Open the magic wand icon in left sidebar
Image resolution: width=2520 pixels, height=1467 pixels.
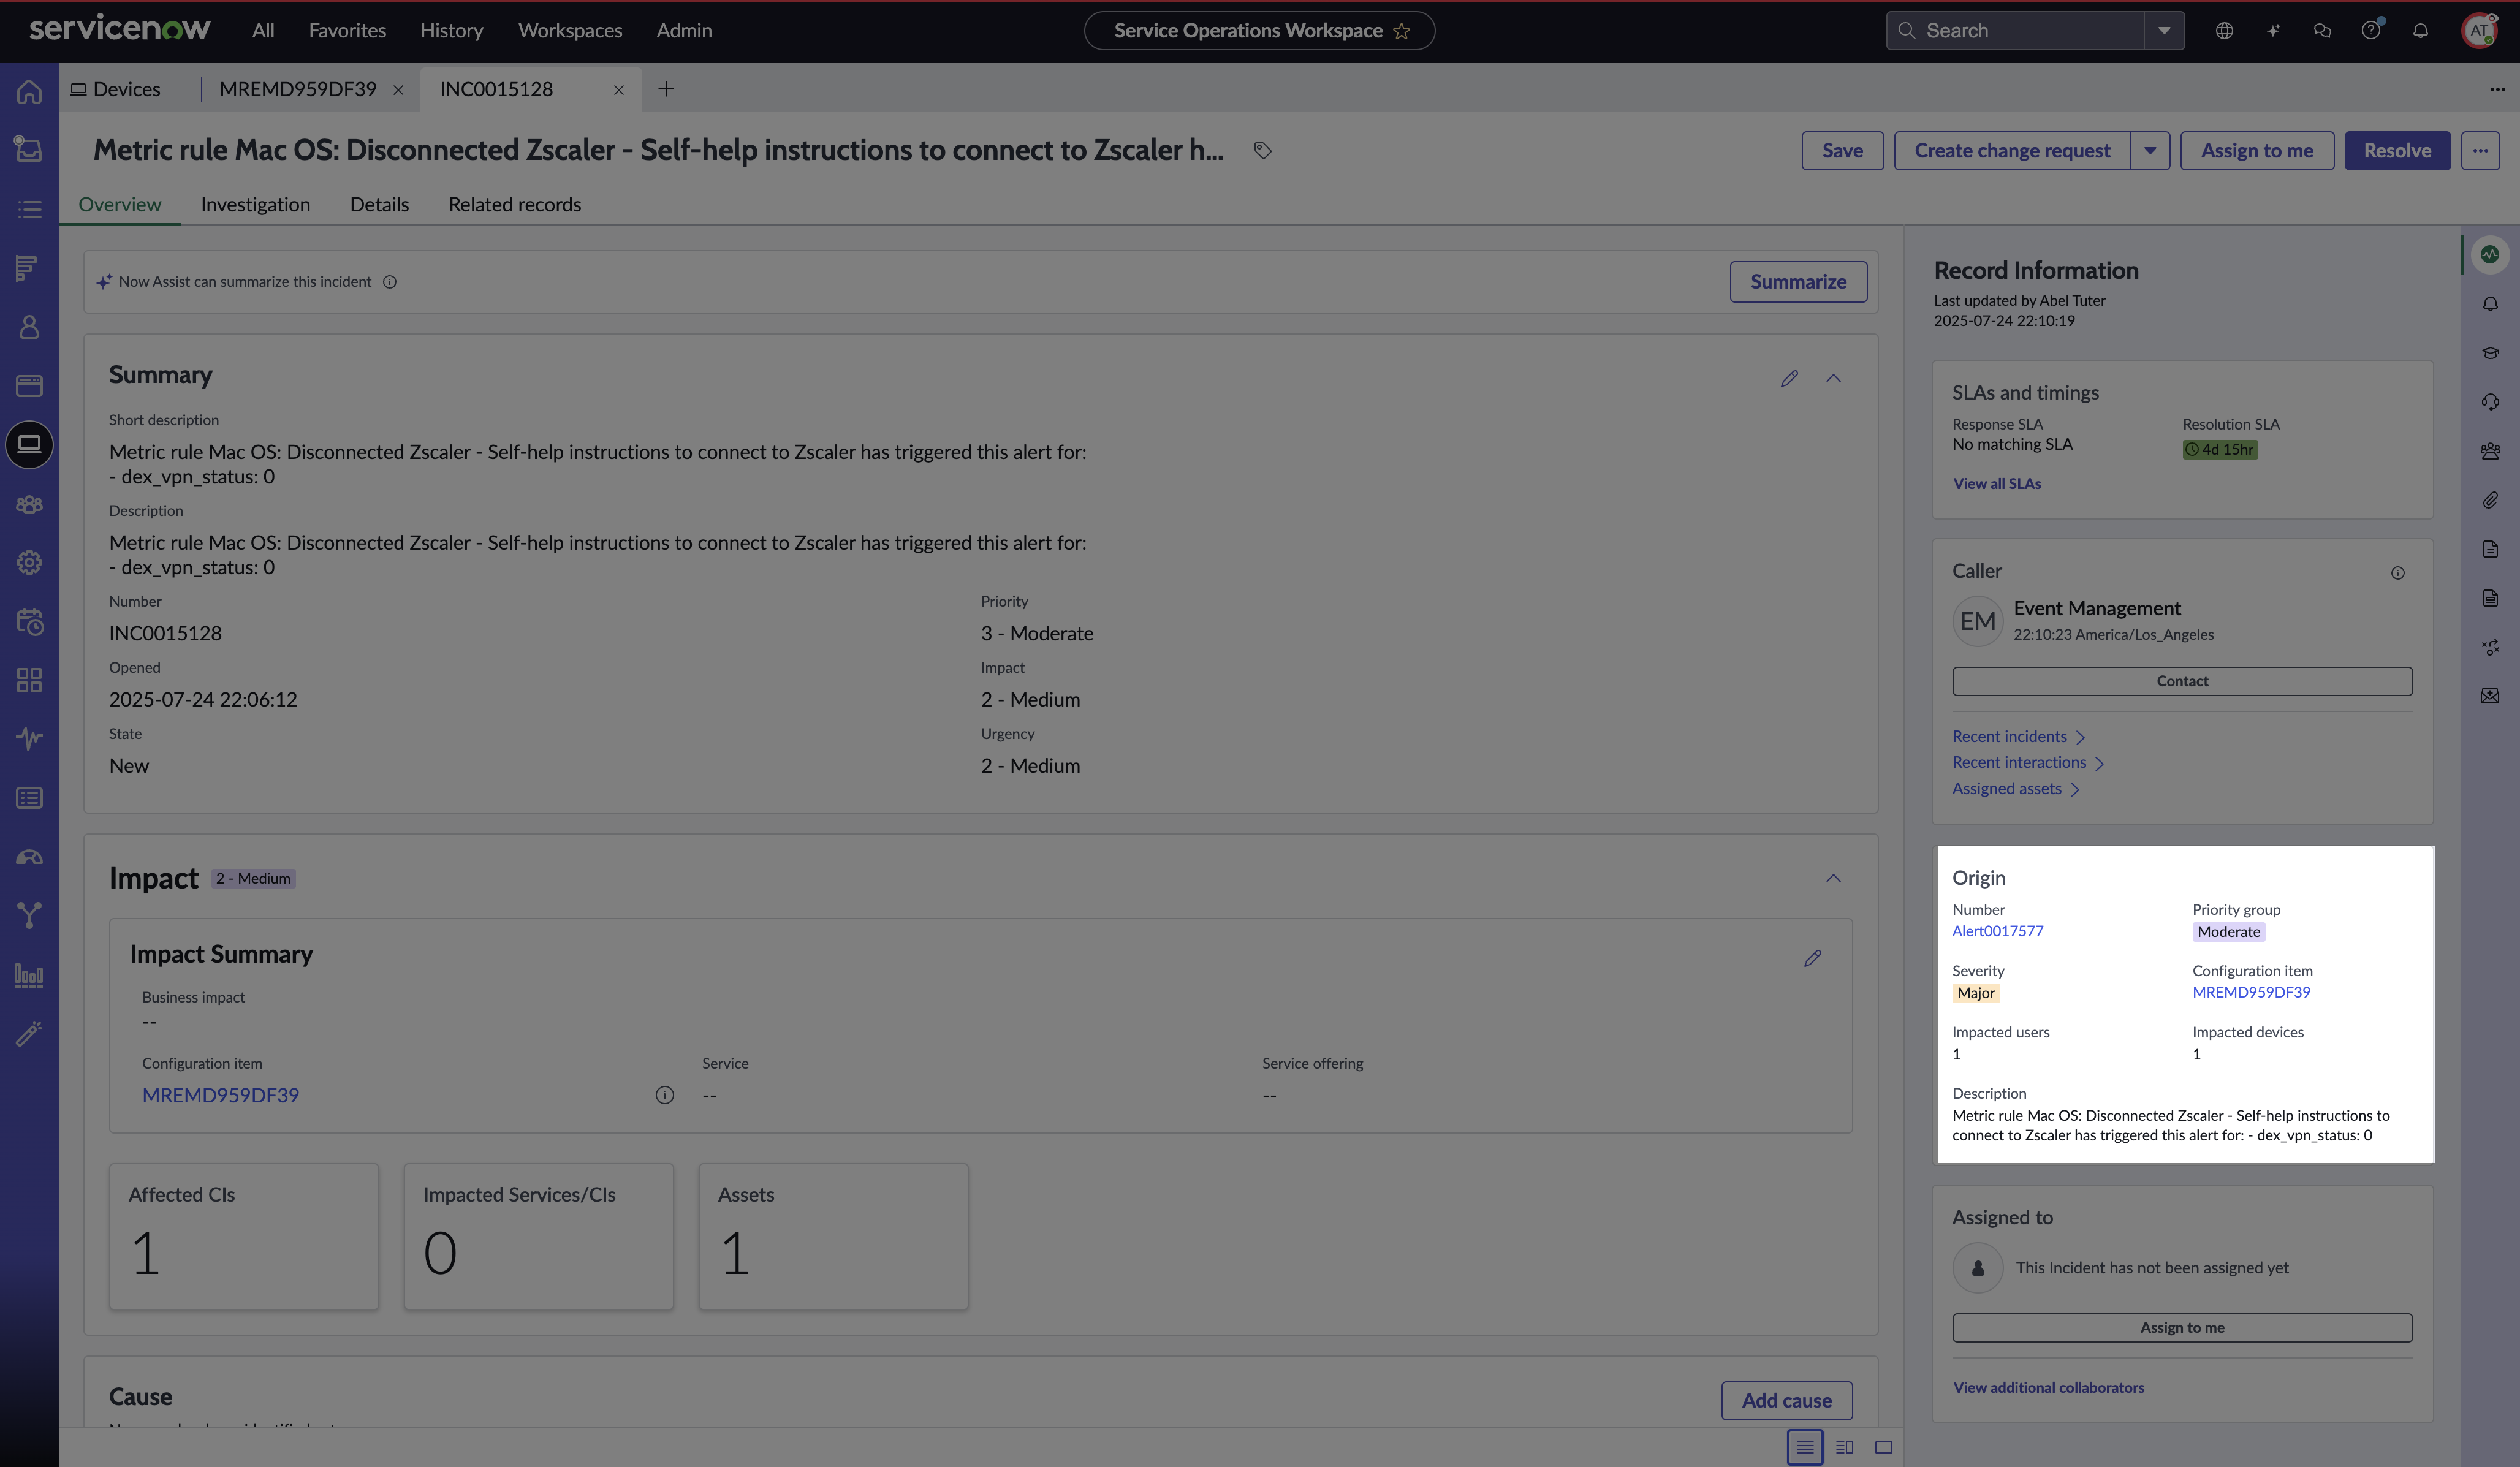tap(29, 1033)
